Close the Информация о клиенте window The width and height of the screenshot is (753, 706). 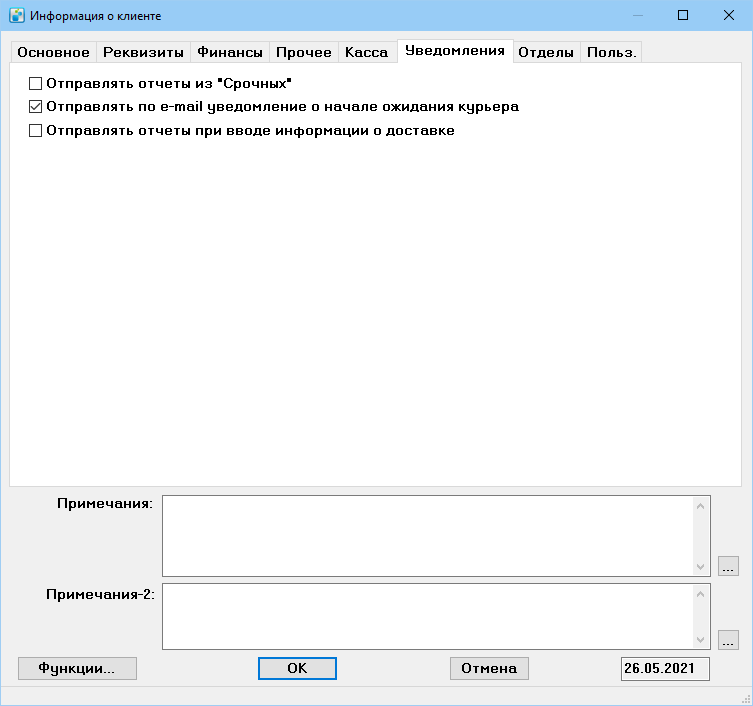pyautogui.click(x=729, y=15)
